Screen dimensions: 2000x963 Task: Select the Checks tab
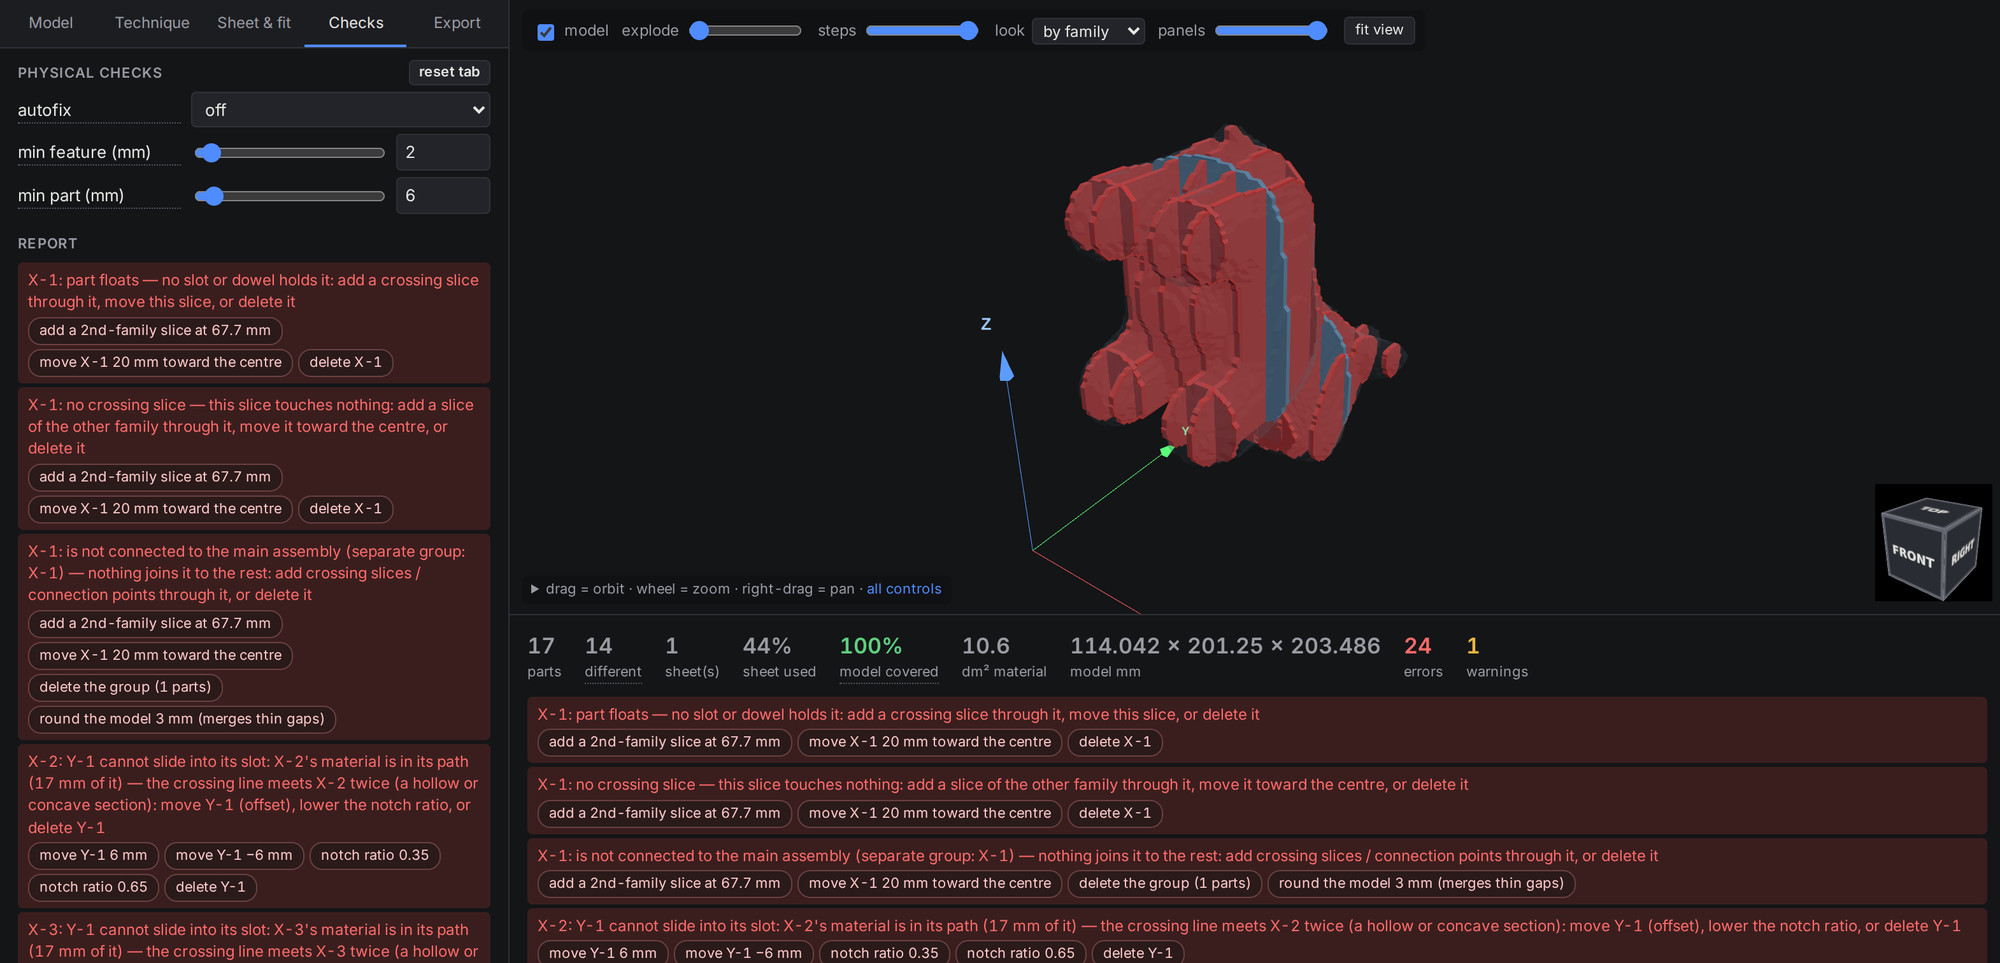pos(356,23)
